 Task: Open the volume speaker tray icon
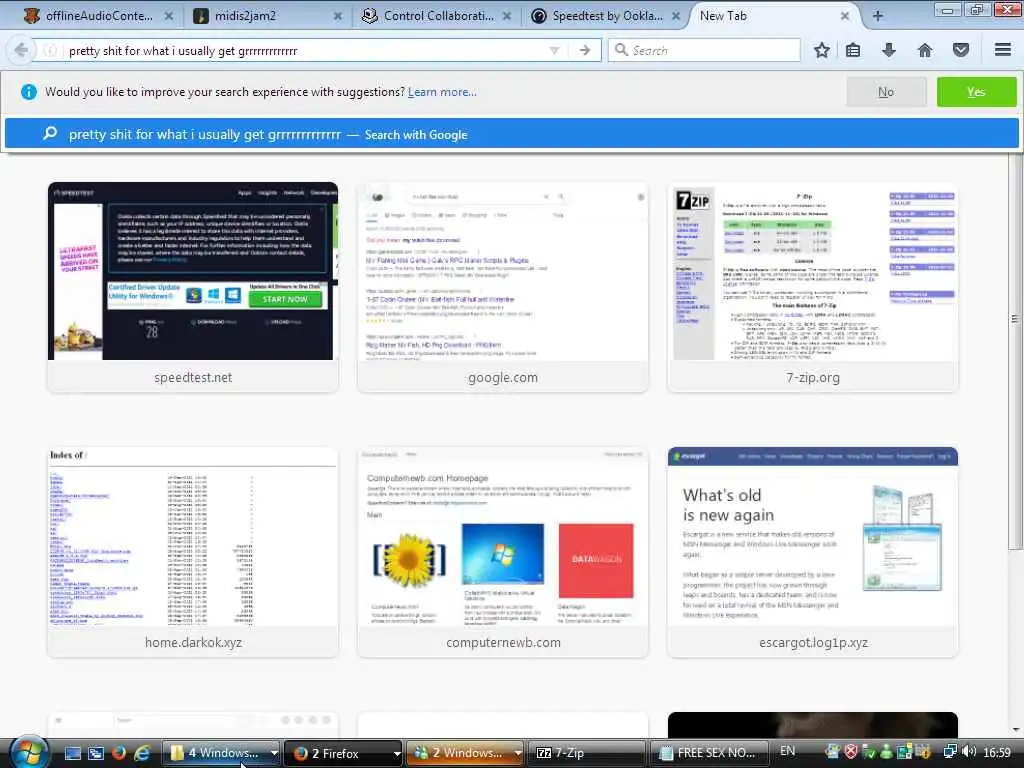(x=969, y=752)
